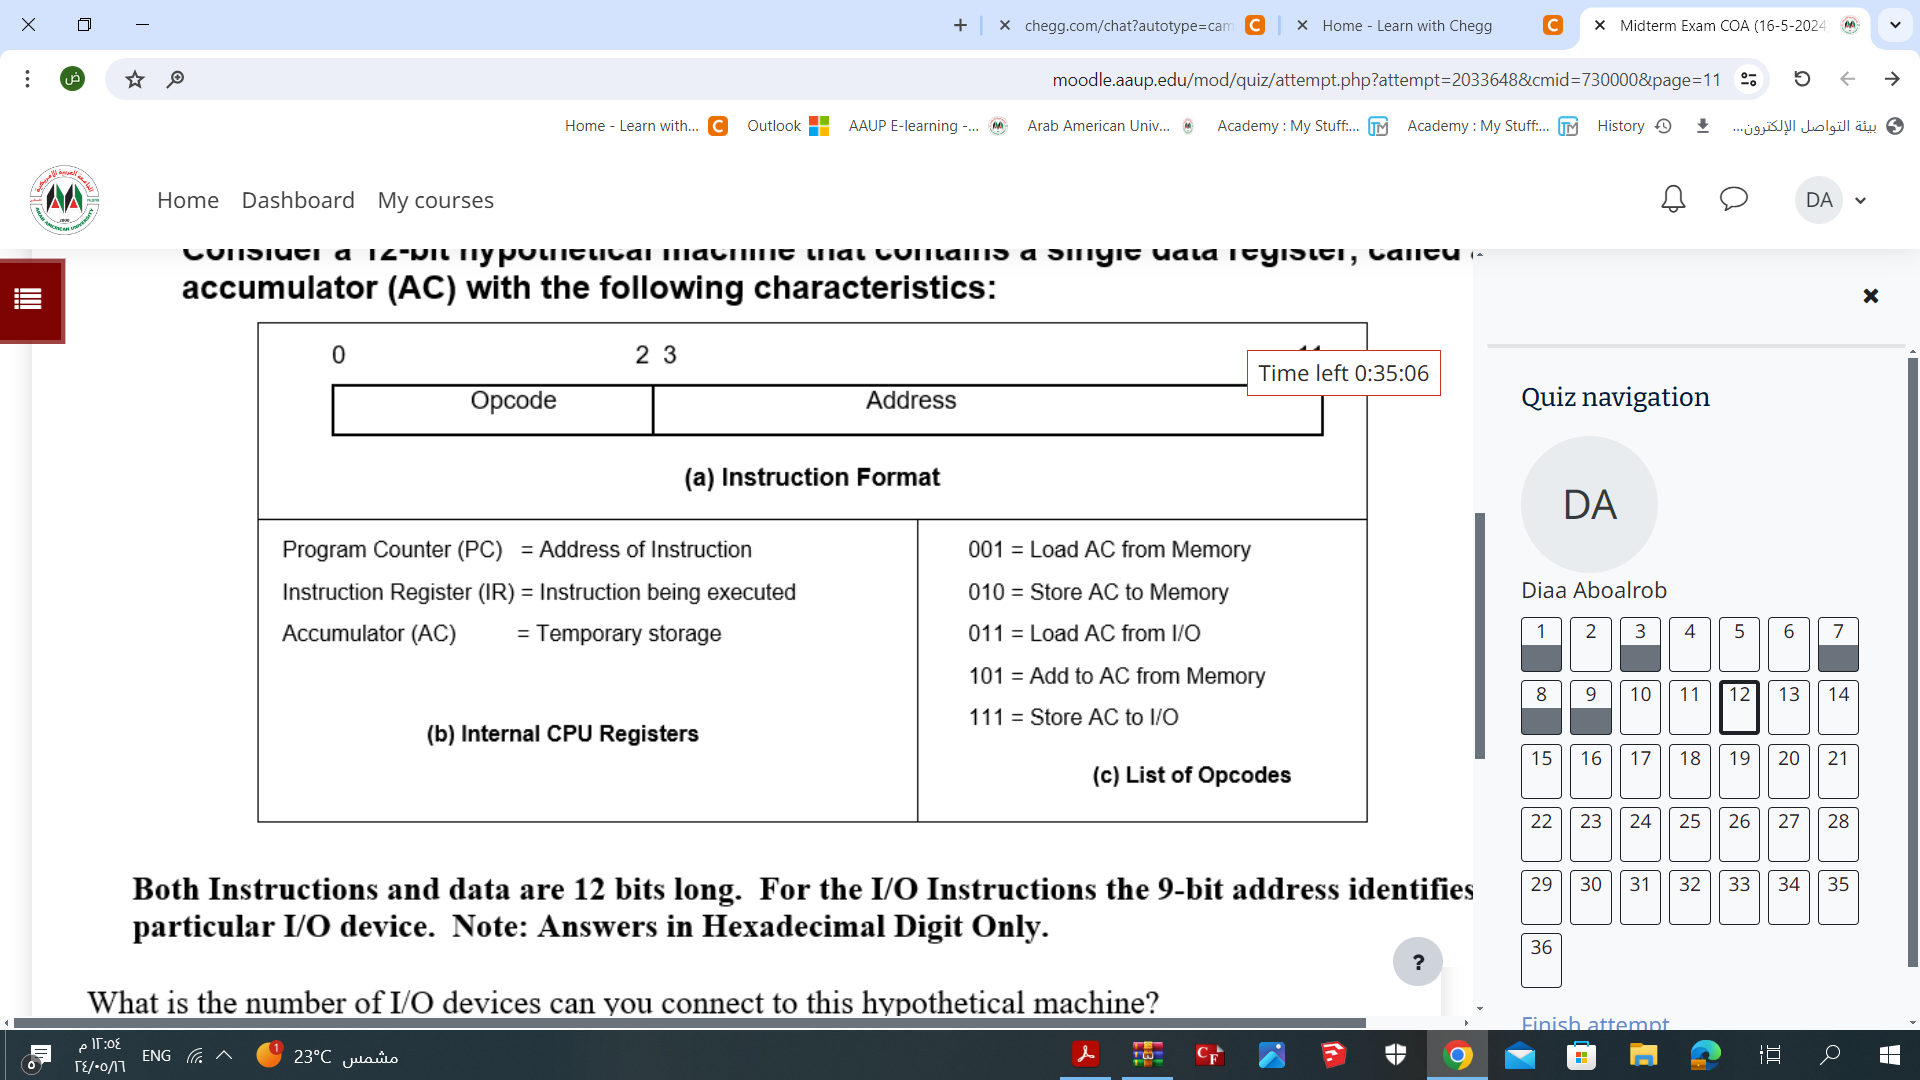Image resolution: width=1920 pixels, height=1080 pixels.
Task: Open site settings tune icon in address bar
Action: coord(1749,79)
